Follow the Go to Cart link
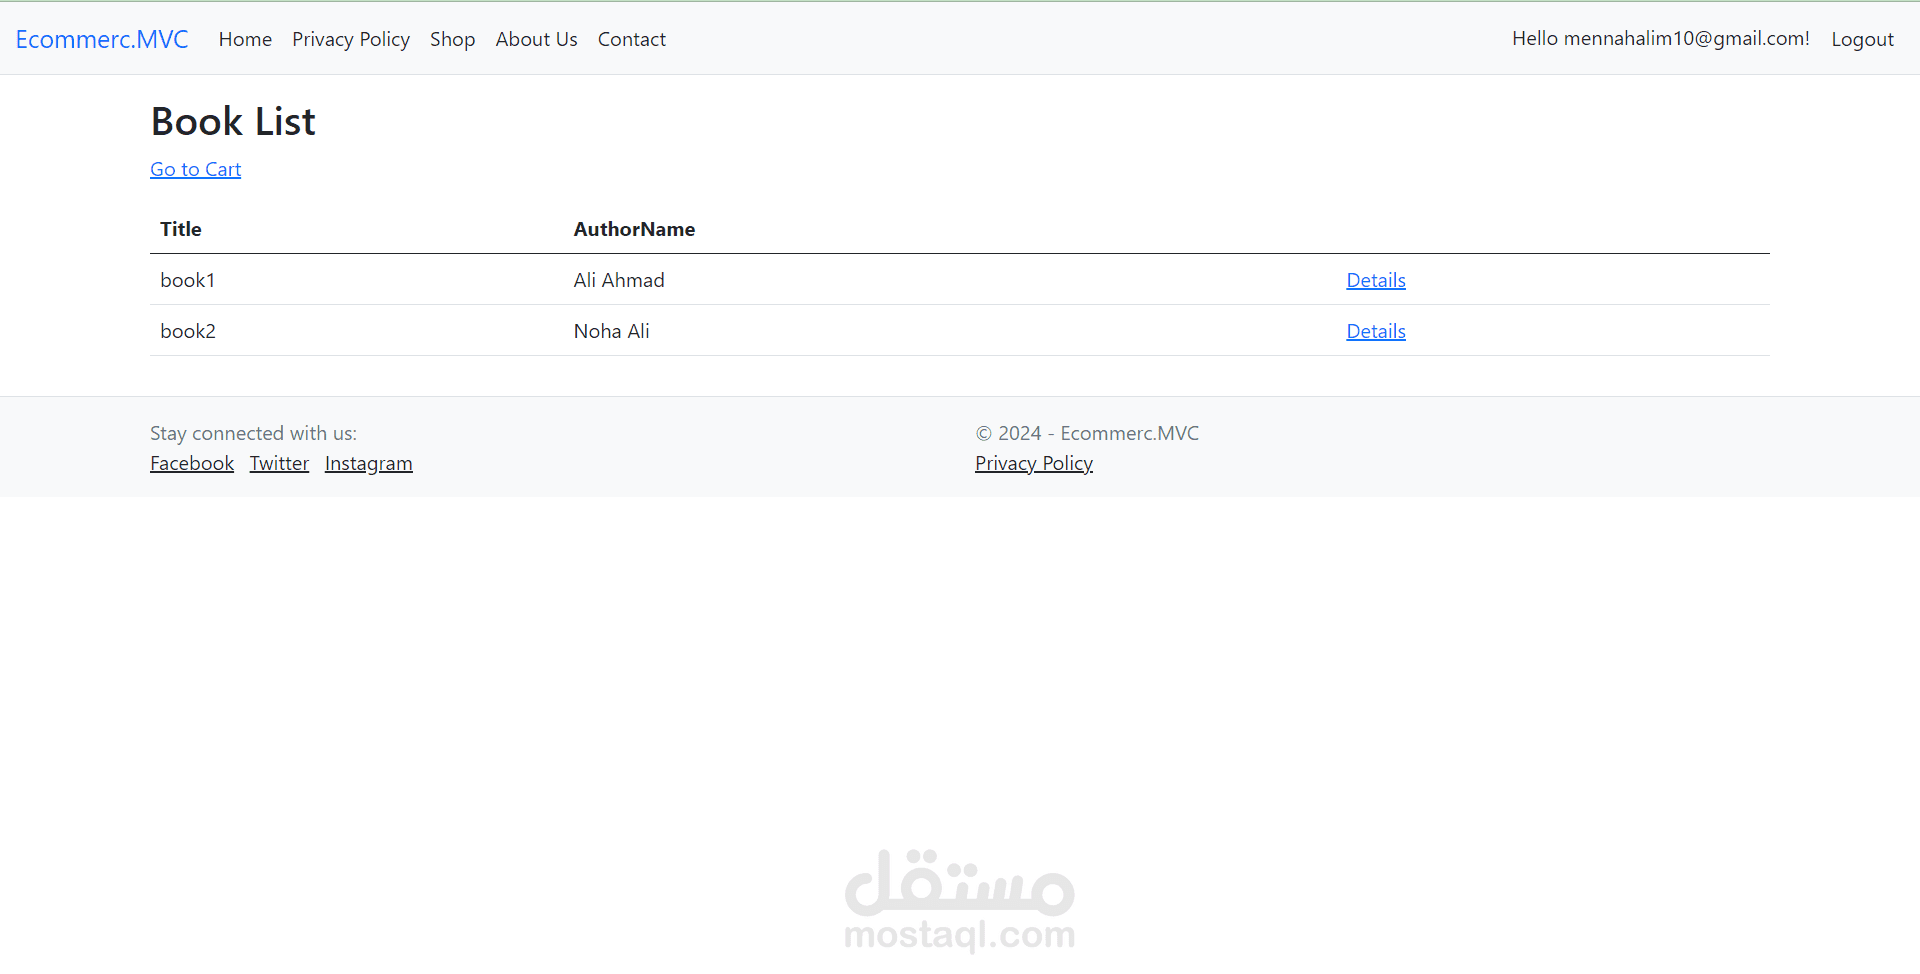Screen dimensions: 1920x974 point(196,169)
